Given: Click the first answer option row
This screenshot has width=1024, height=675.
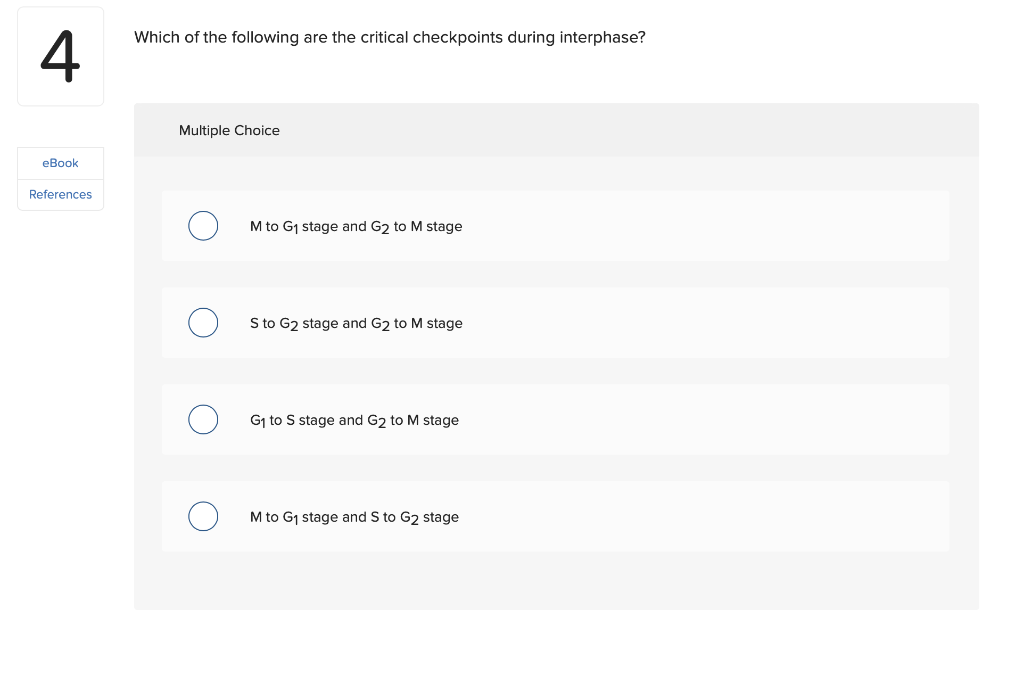Looking at the screenshot, I should pos(555,226).
